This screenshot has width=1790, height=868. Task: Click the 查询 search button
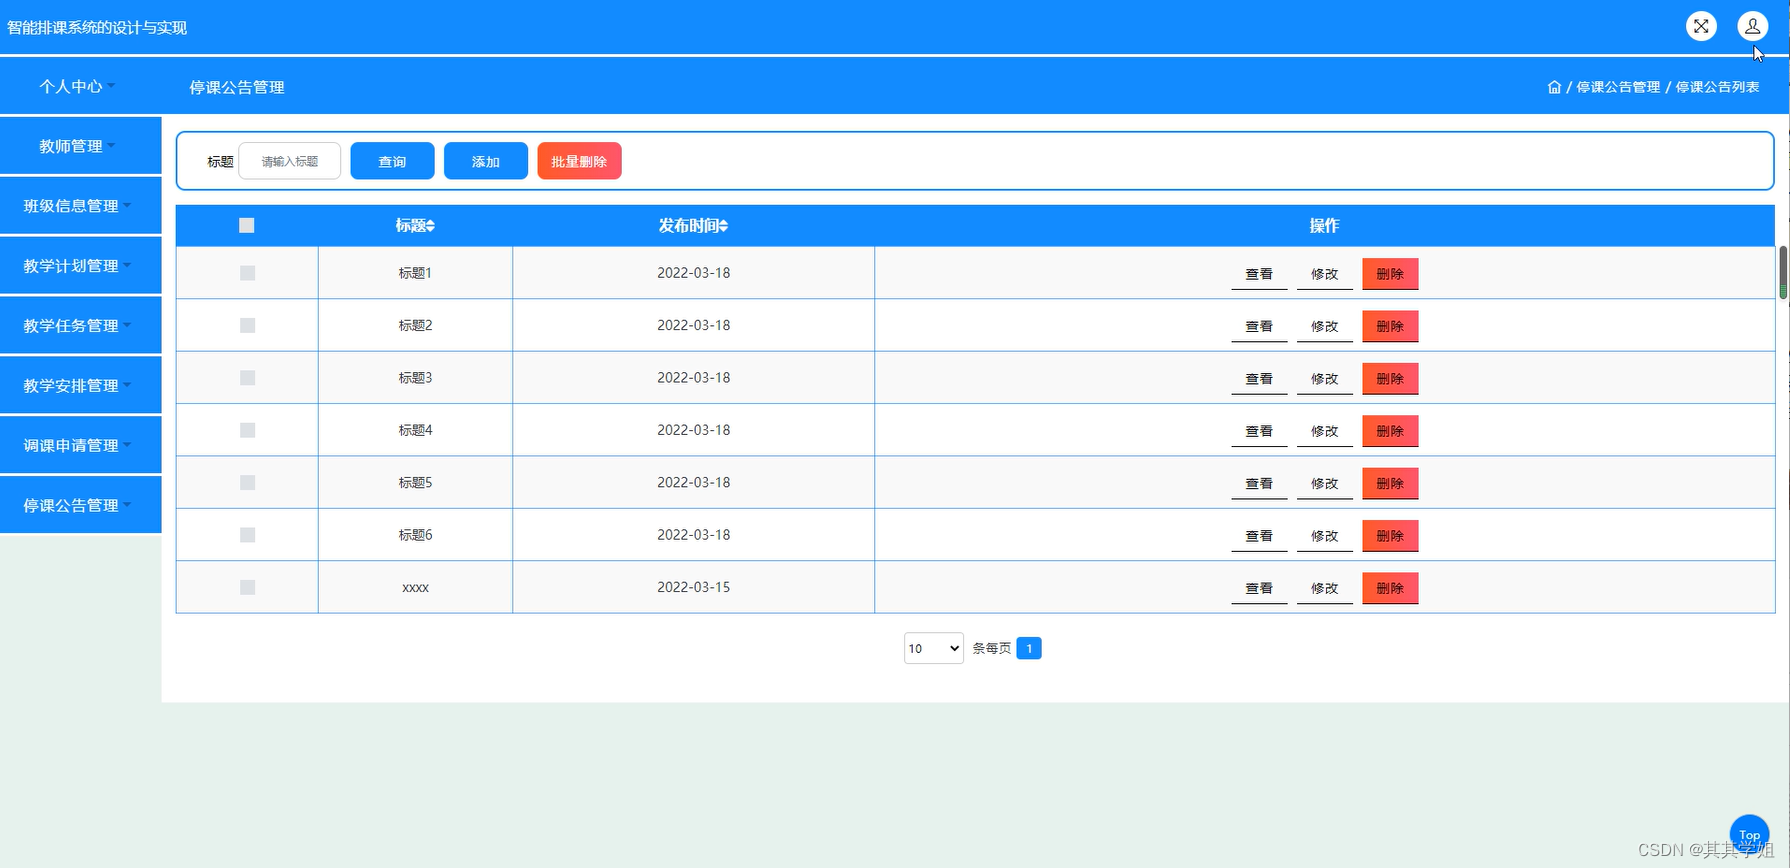click(392, 161)
